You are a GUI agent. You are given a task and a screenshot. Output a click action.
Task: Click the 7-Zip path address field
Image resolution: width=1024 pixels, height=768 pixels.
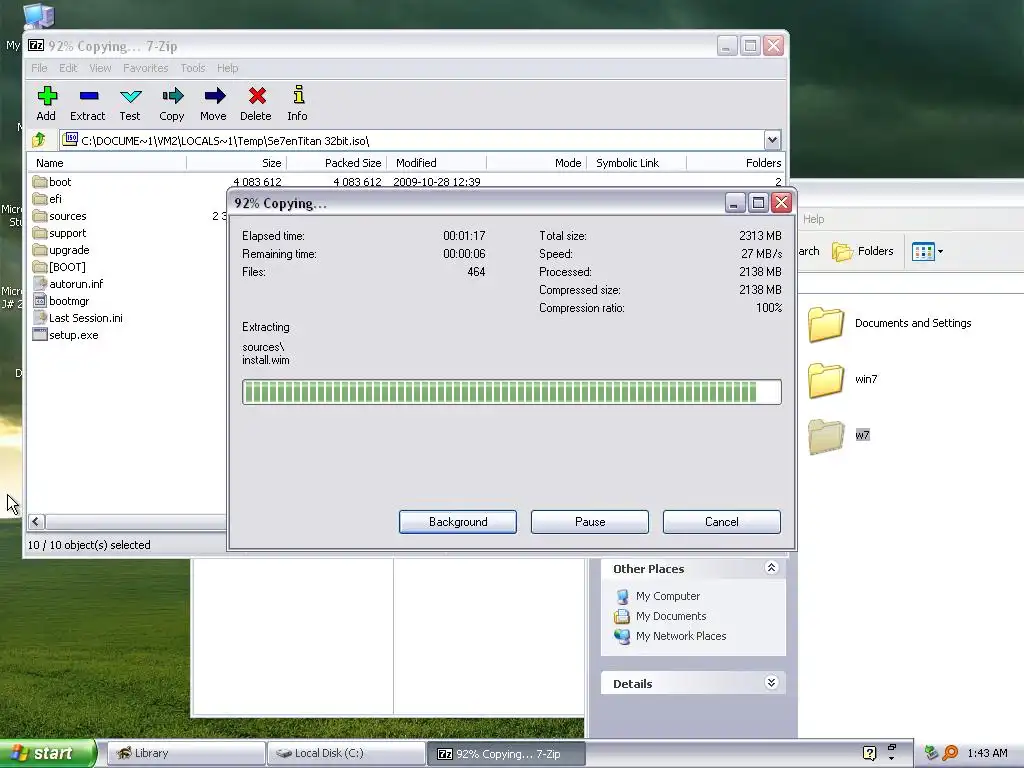pyautogui.click(x=412, y=140)
